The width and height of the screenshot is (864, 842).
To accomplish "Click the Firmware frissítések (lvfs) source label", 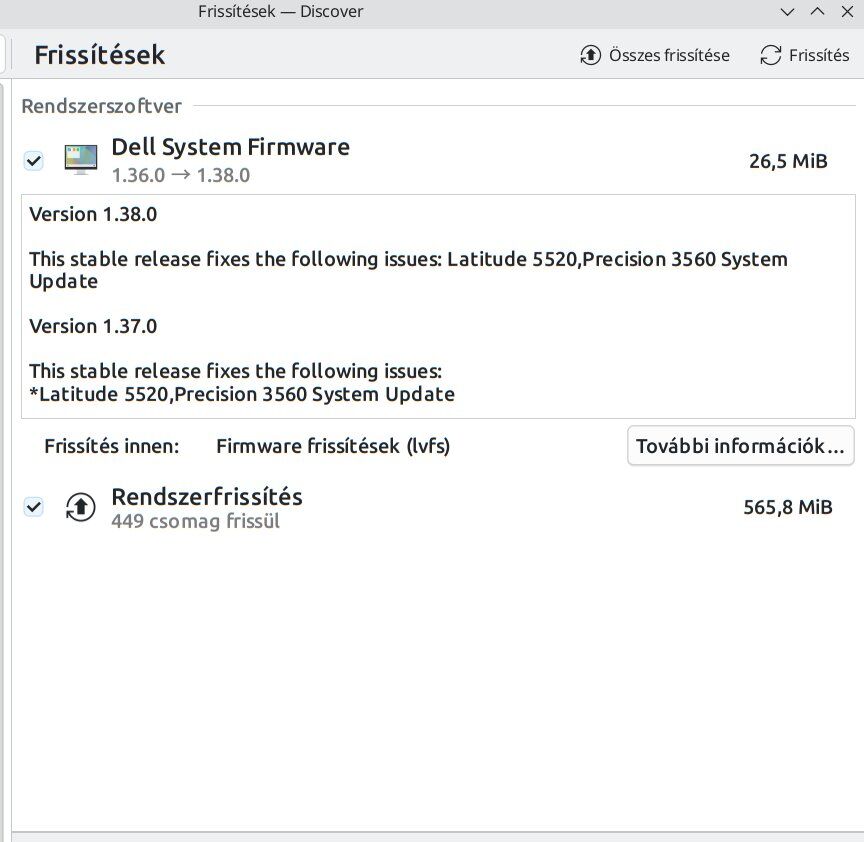I will (333, 446).
